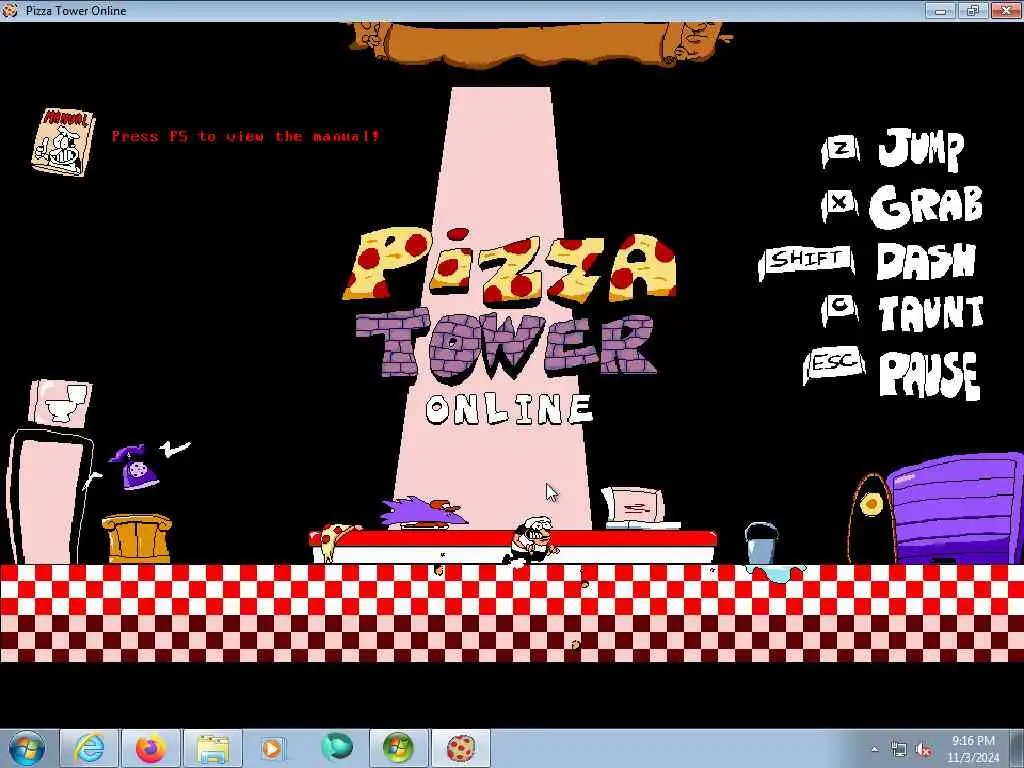This screenshot has height=768, width=1024.
Task: Click the pizza slice on the counter
Action: [x=334, y=539]
